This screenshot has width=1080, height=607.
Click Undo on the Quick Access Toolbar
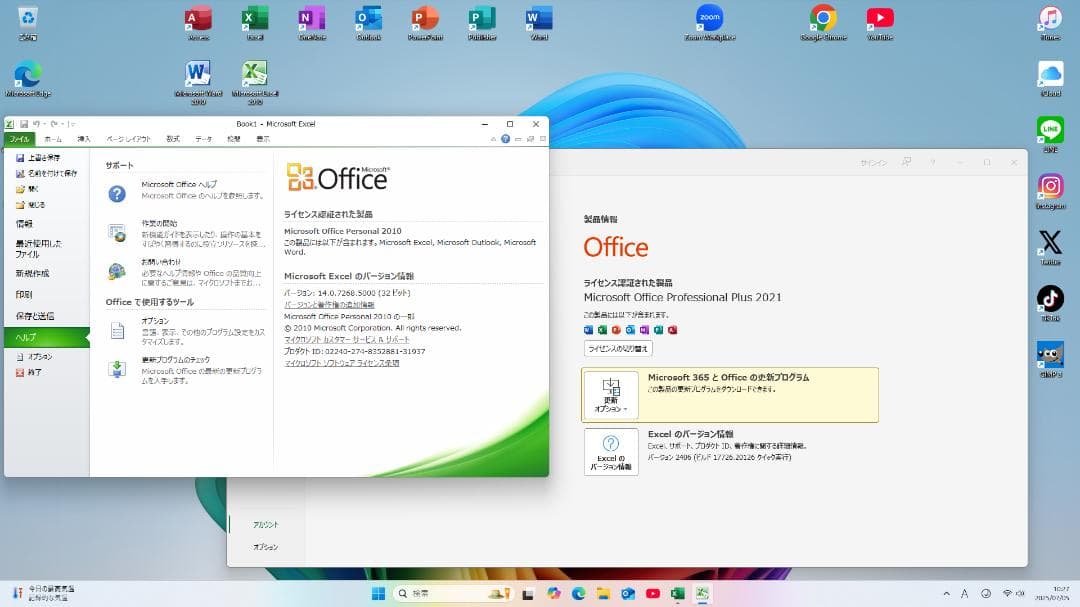pos(35,123)
